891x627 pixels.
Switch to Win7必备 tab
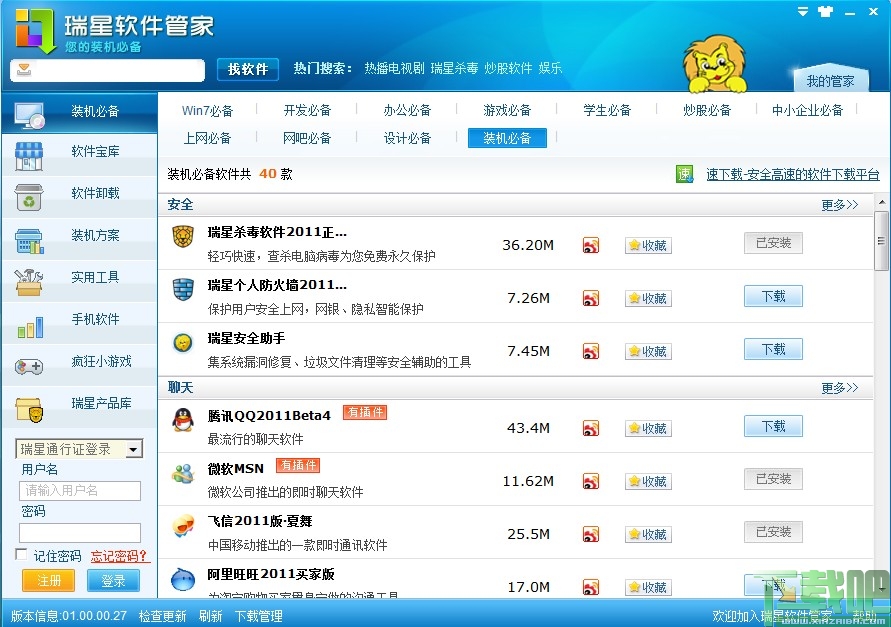[x=207, y=111]
